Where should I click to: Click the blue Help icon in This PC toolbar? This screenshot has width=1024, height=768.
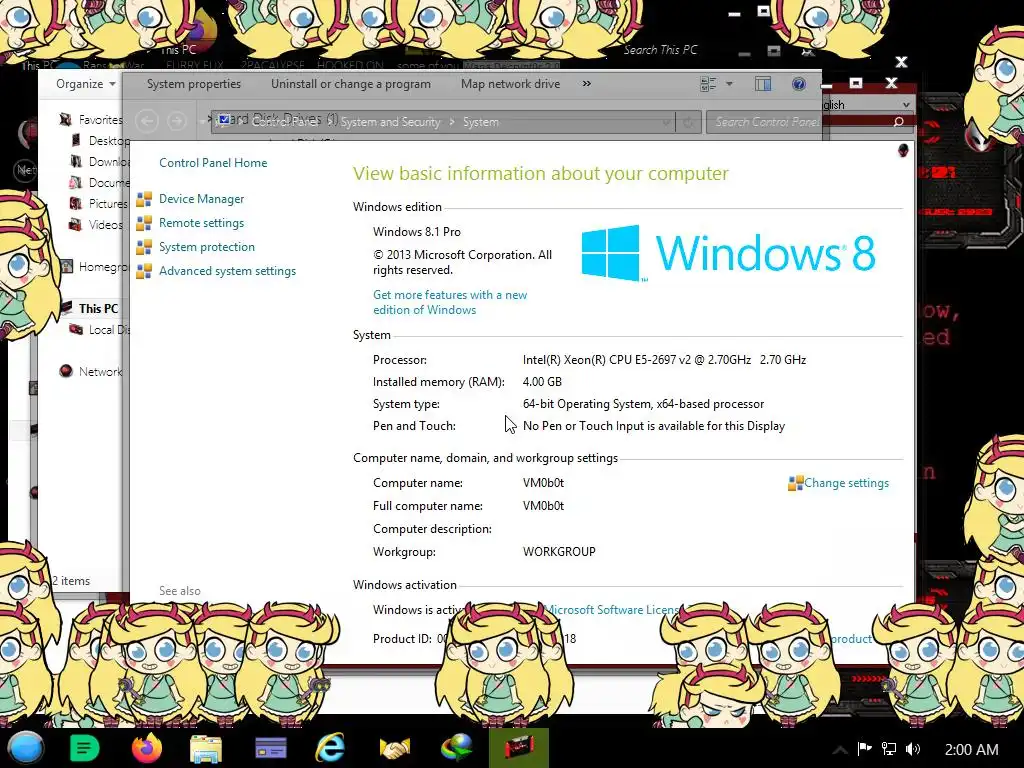[x=798, y=84]
